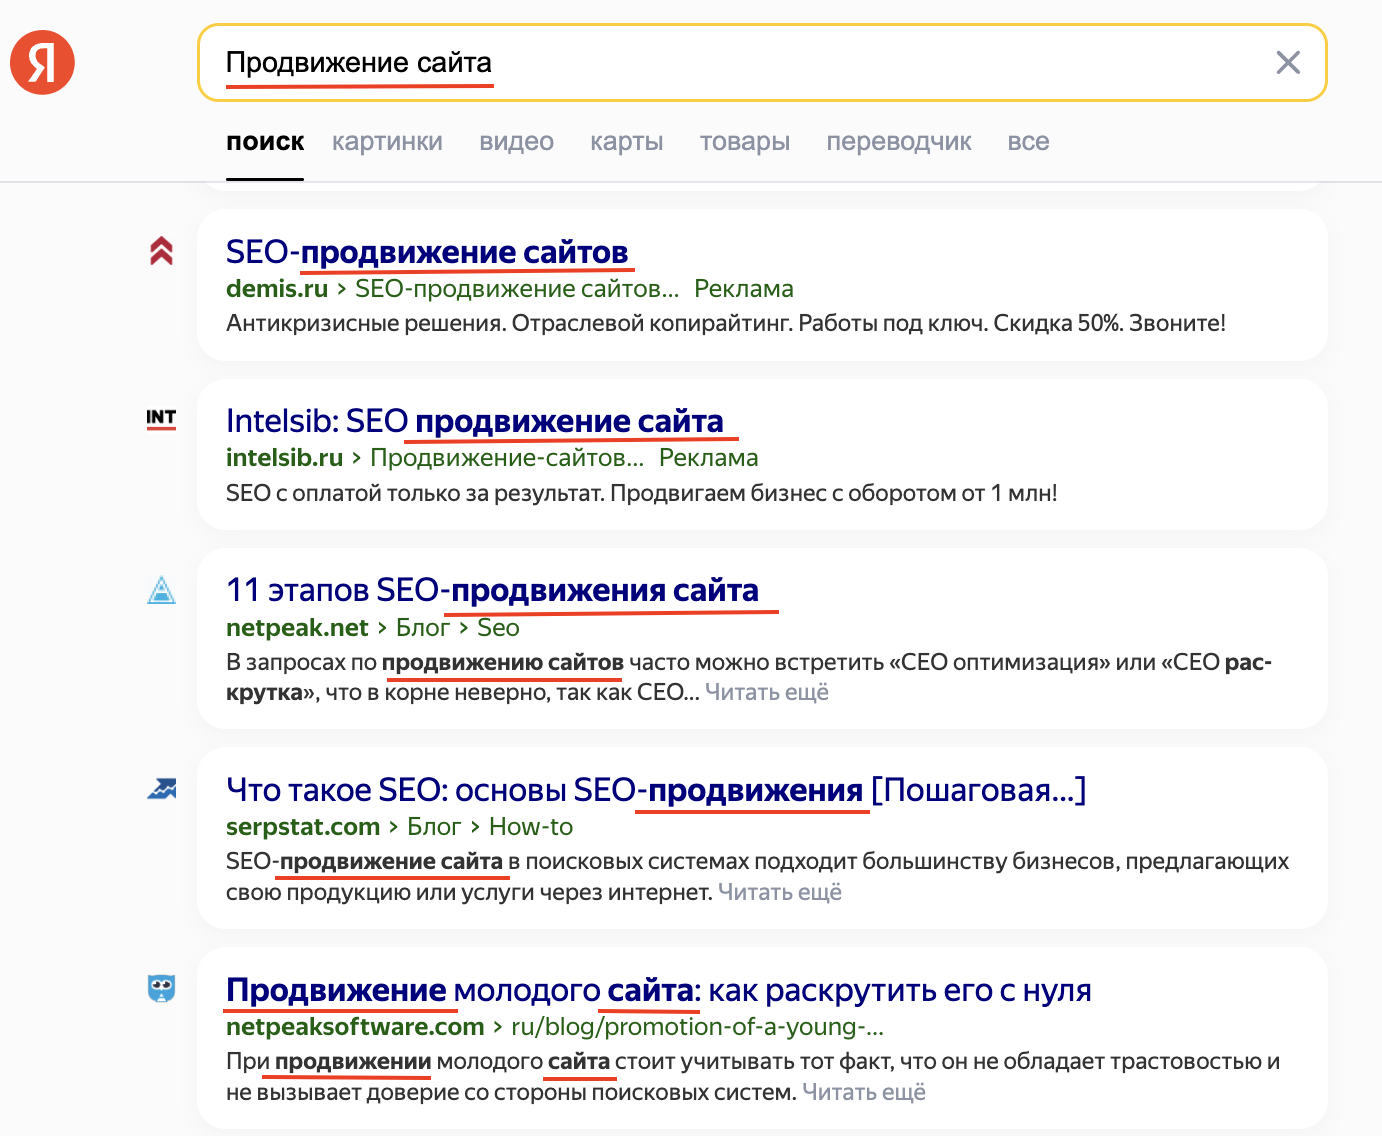Open the видео search tab

tap(516, 142)
